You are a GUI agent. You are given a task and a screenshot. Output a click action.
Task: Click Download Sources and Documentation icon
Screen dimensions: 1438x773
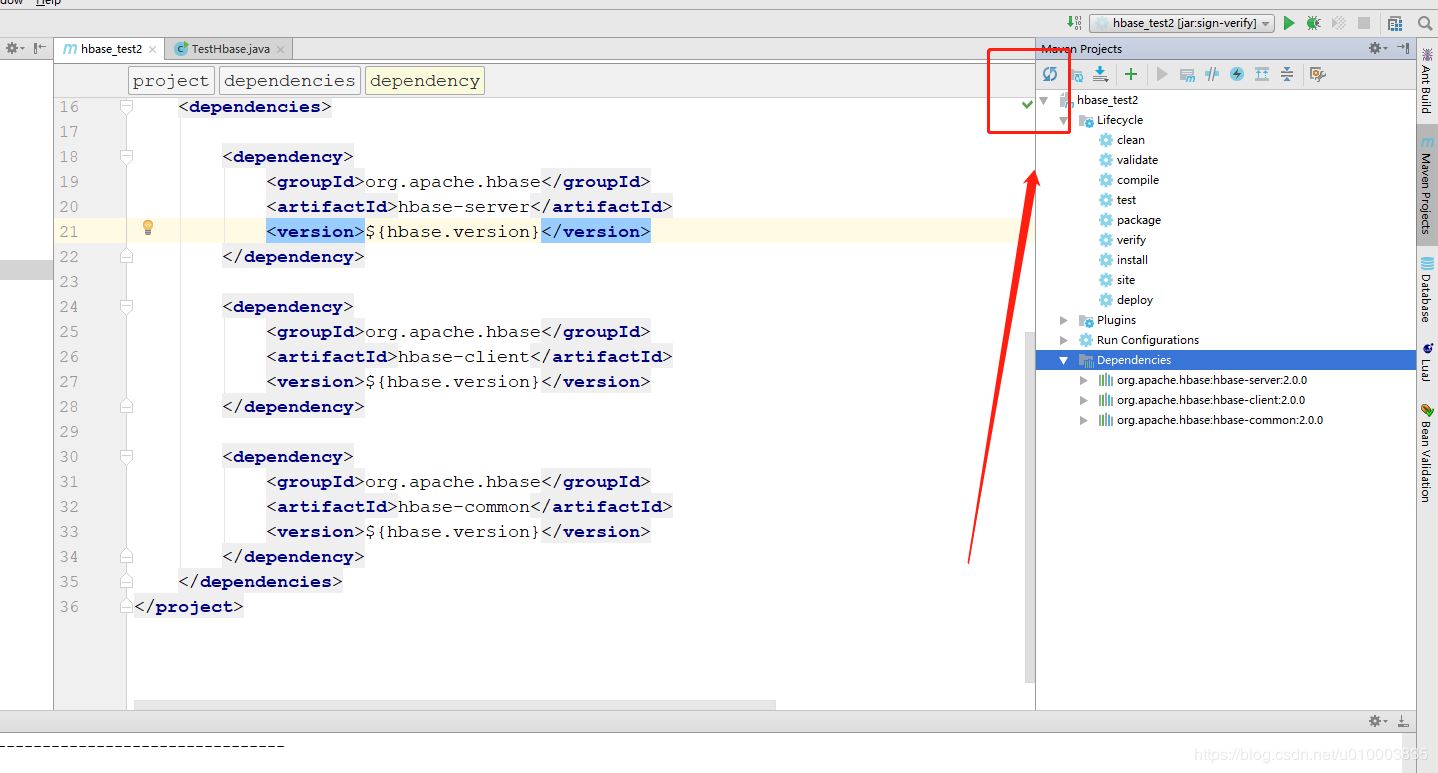pos(1100,74)
